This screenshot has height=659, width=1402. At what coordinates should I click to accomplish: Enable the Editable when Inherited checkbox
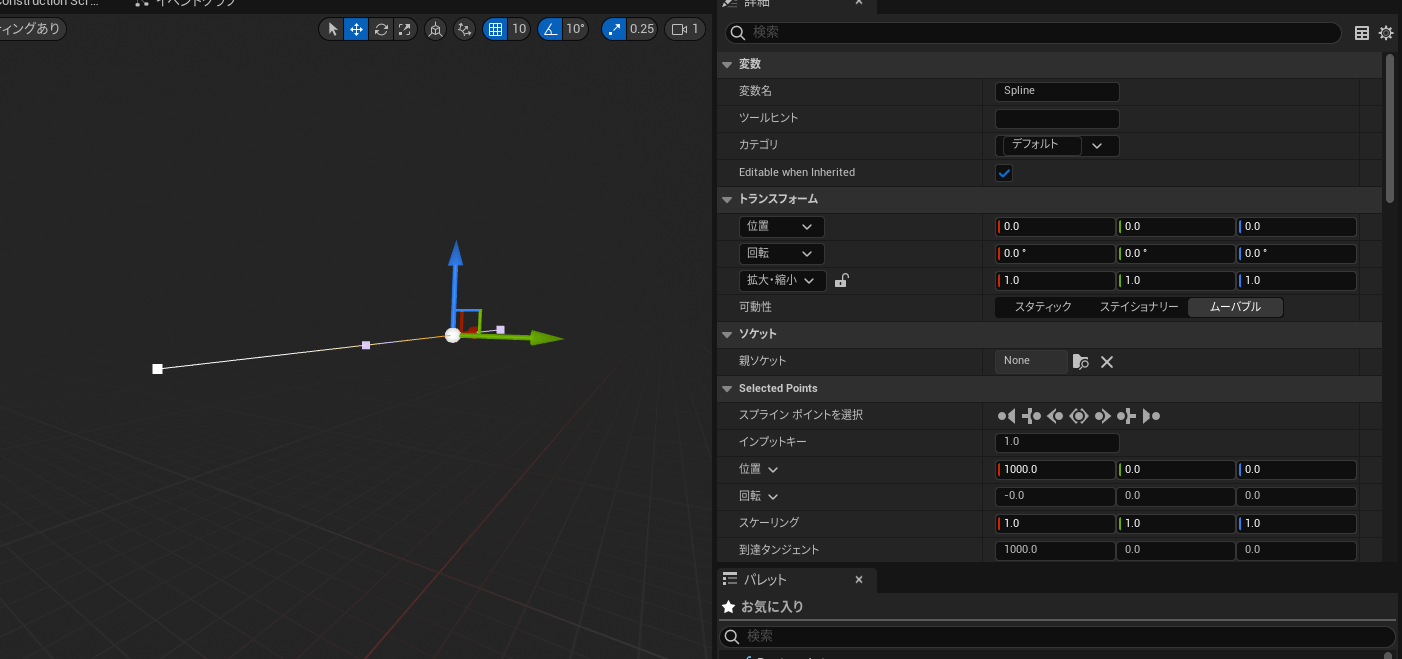click(x=1004, y=172)
